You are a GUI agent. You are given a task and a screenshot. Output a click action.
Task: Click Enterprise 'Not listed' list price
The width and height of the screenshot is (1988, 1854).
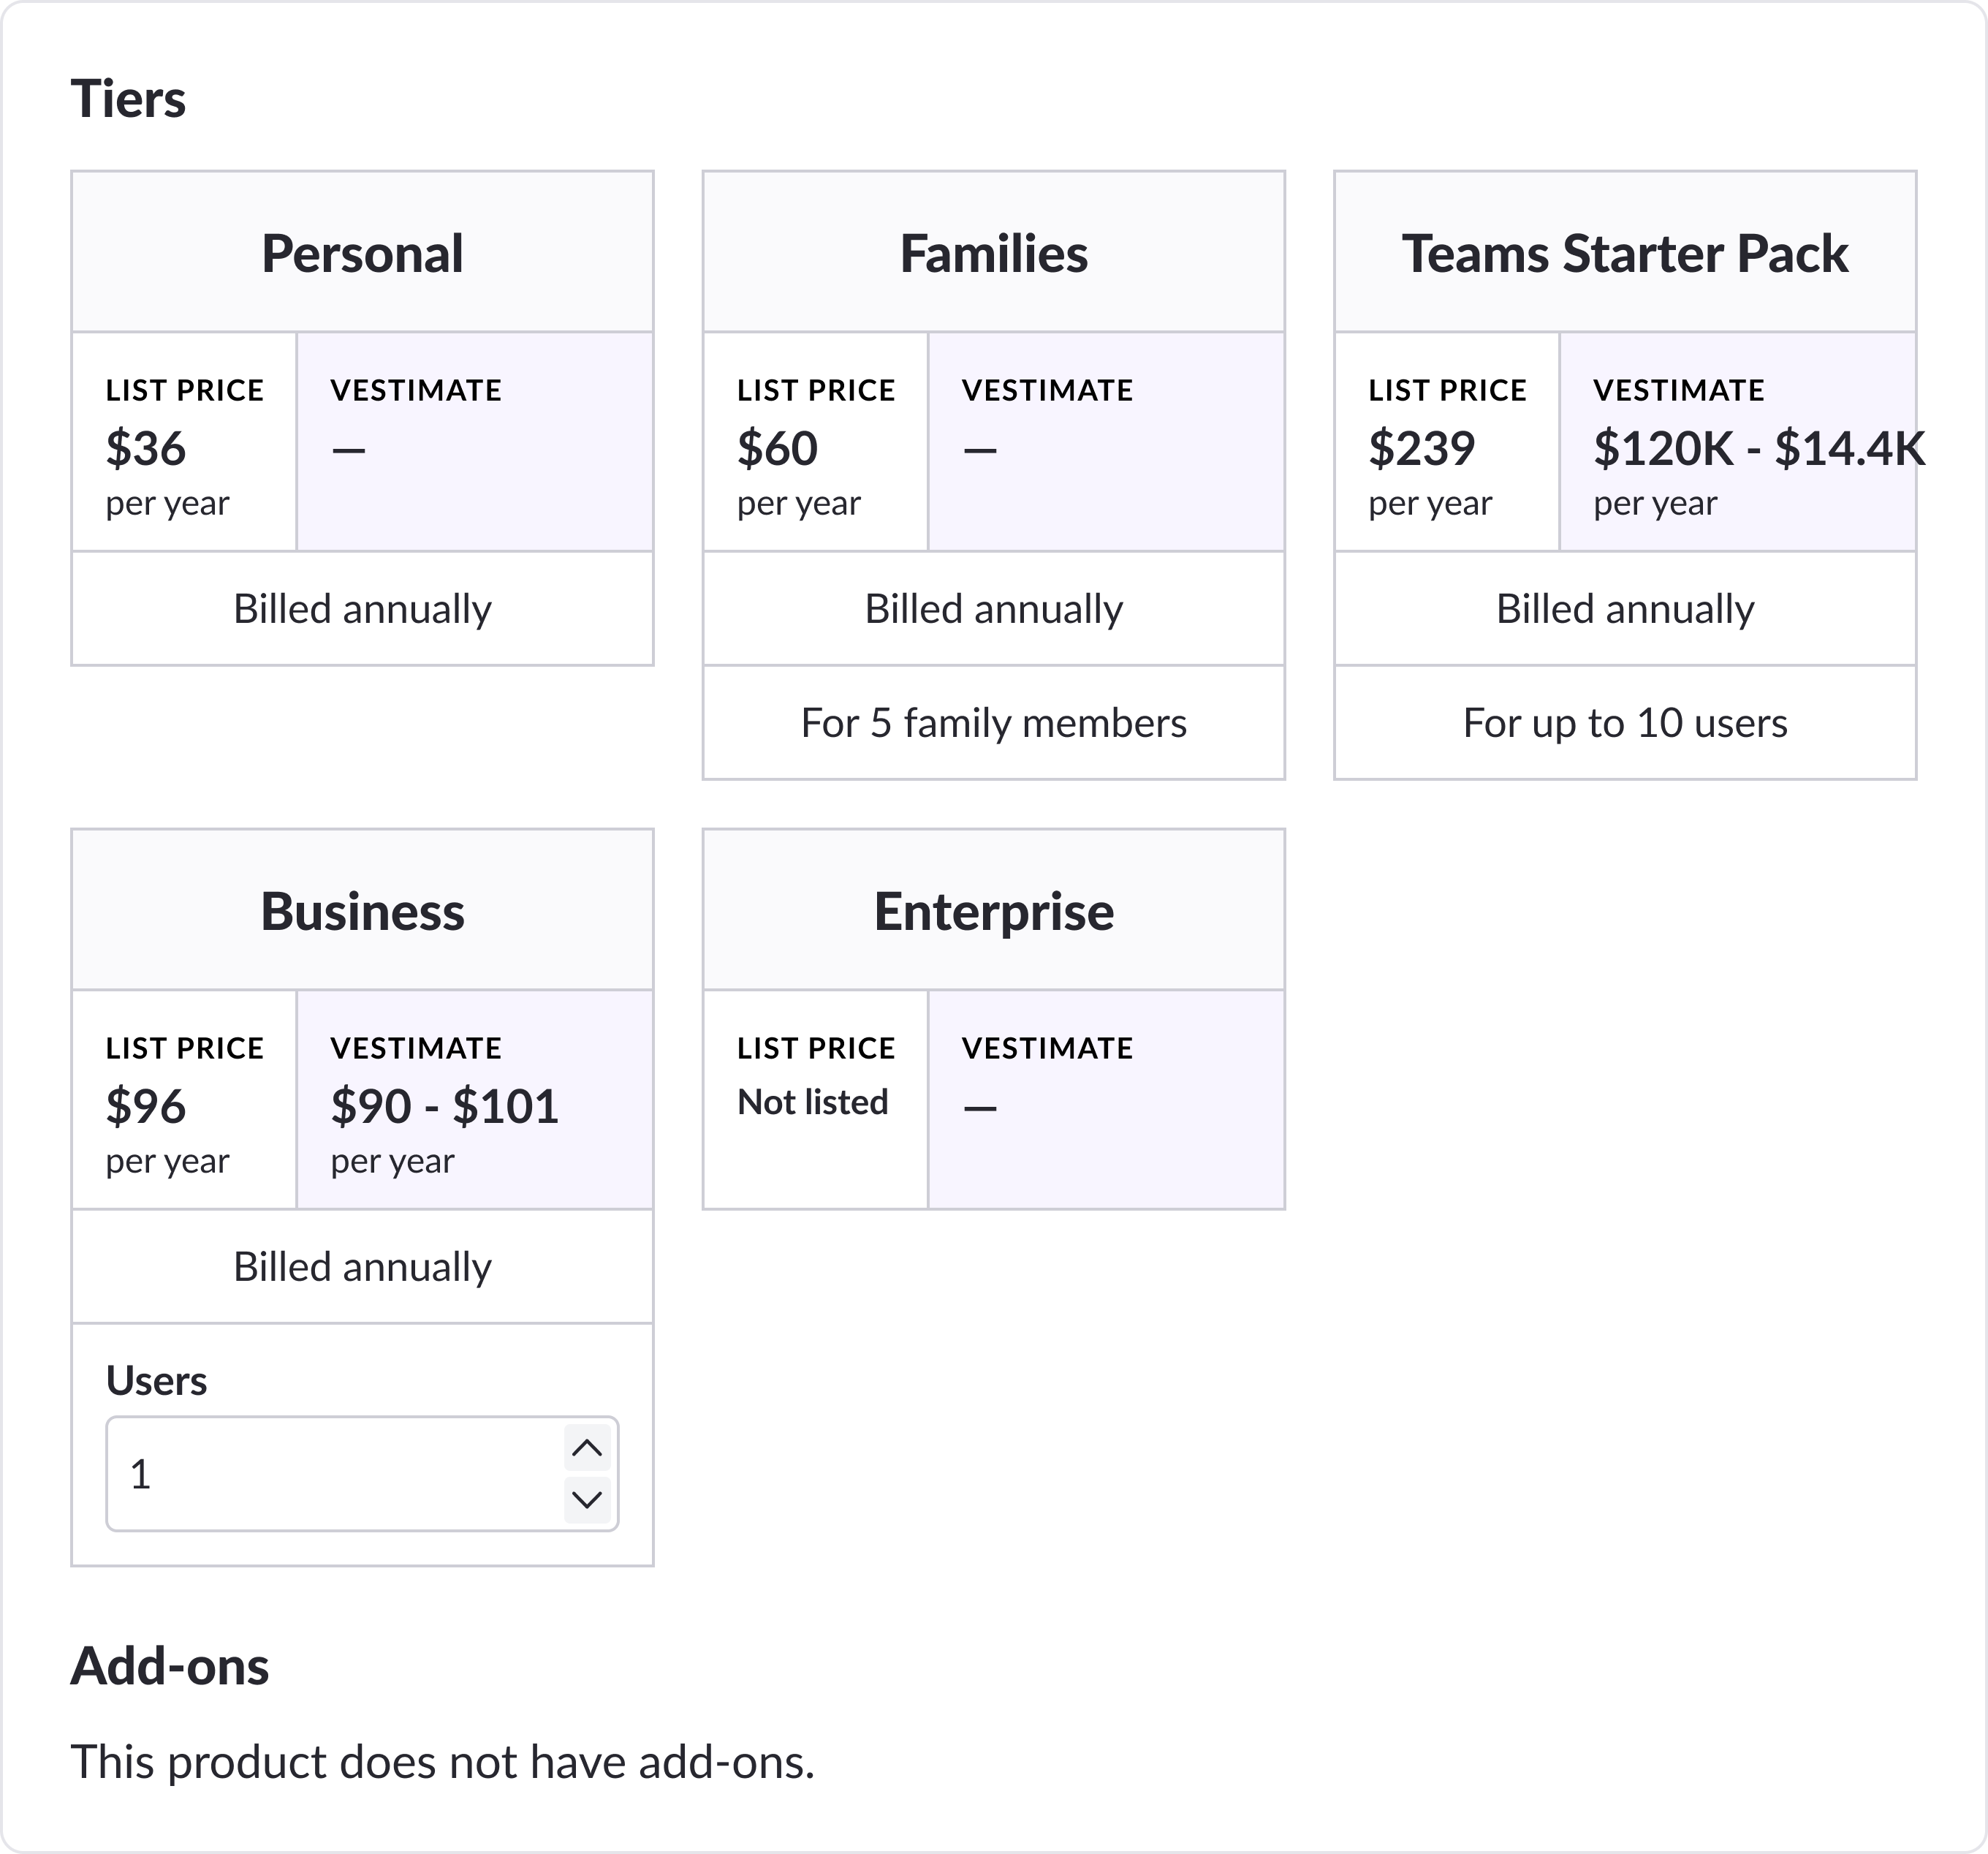[x=812, y=1102]
